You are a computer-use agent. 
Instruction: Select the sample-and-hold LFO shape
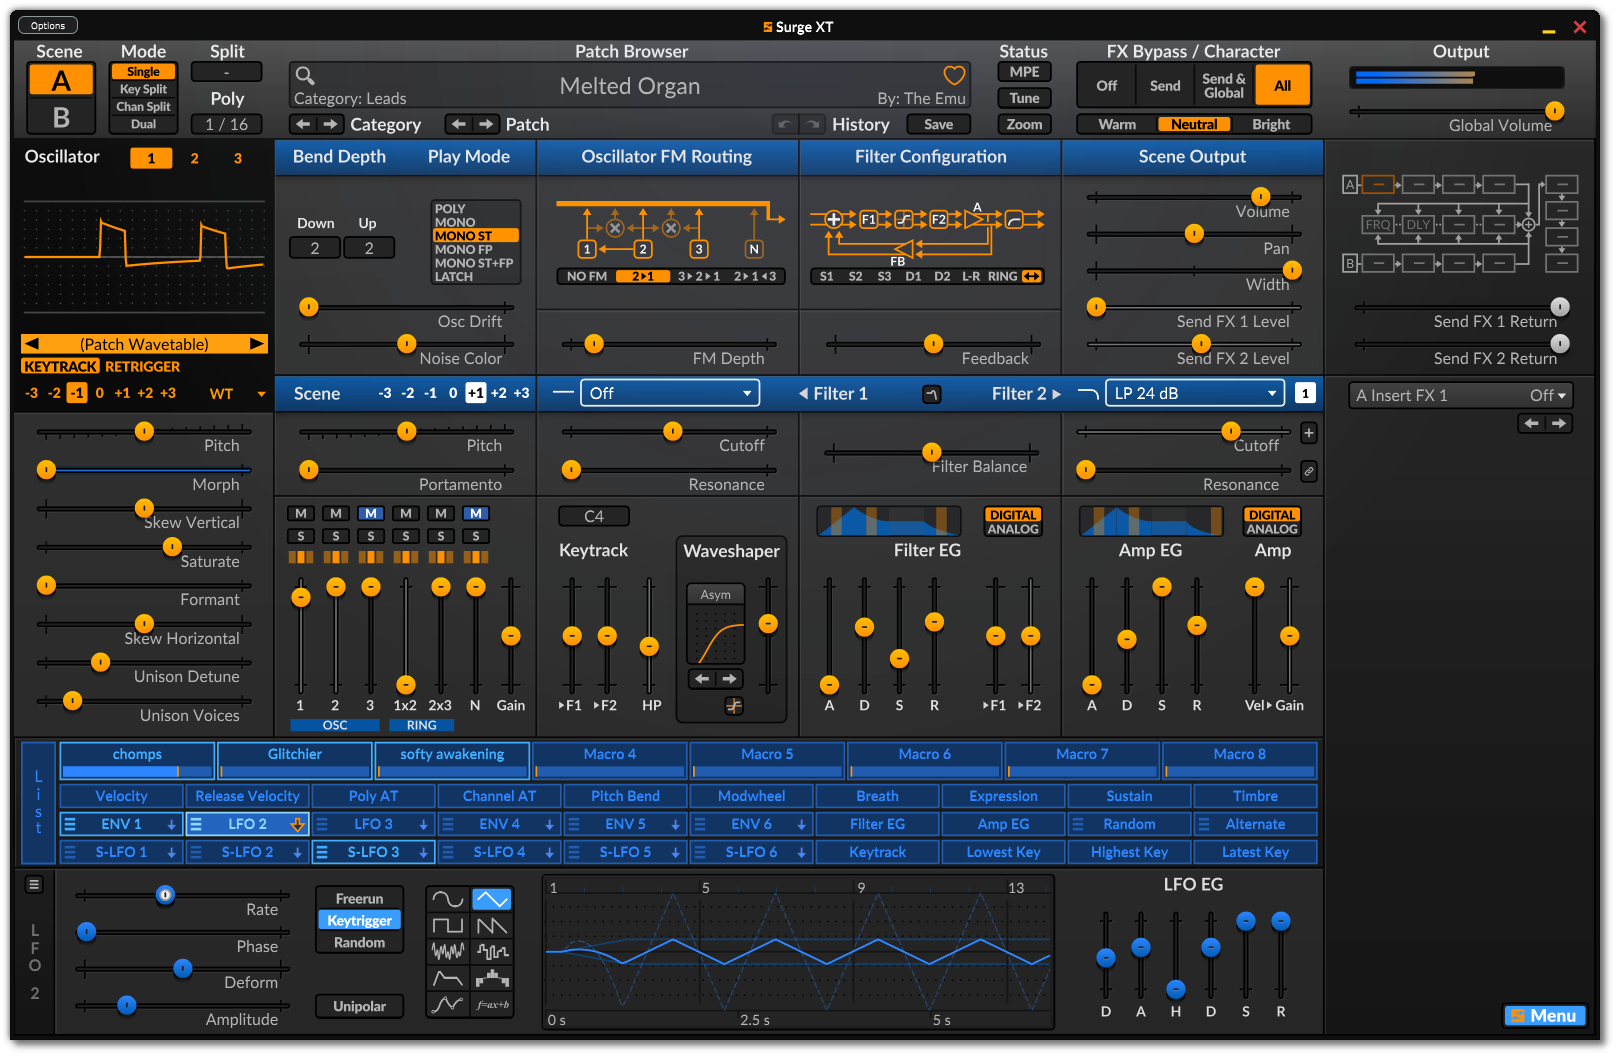pos(492,951)
